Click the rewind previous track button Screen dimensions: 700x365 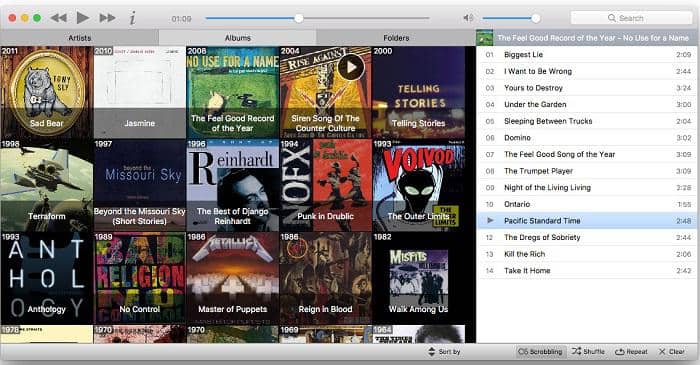58,18
